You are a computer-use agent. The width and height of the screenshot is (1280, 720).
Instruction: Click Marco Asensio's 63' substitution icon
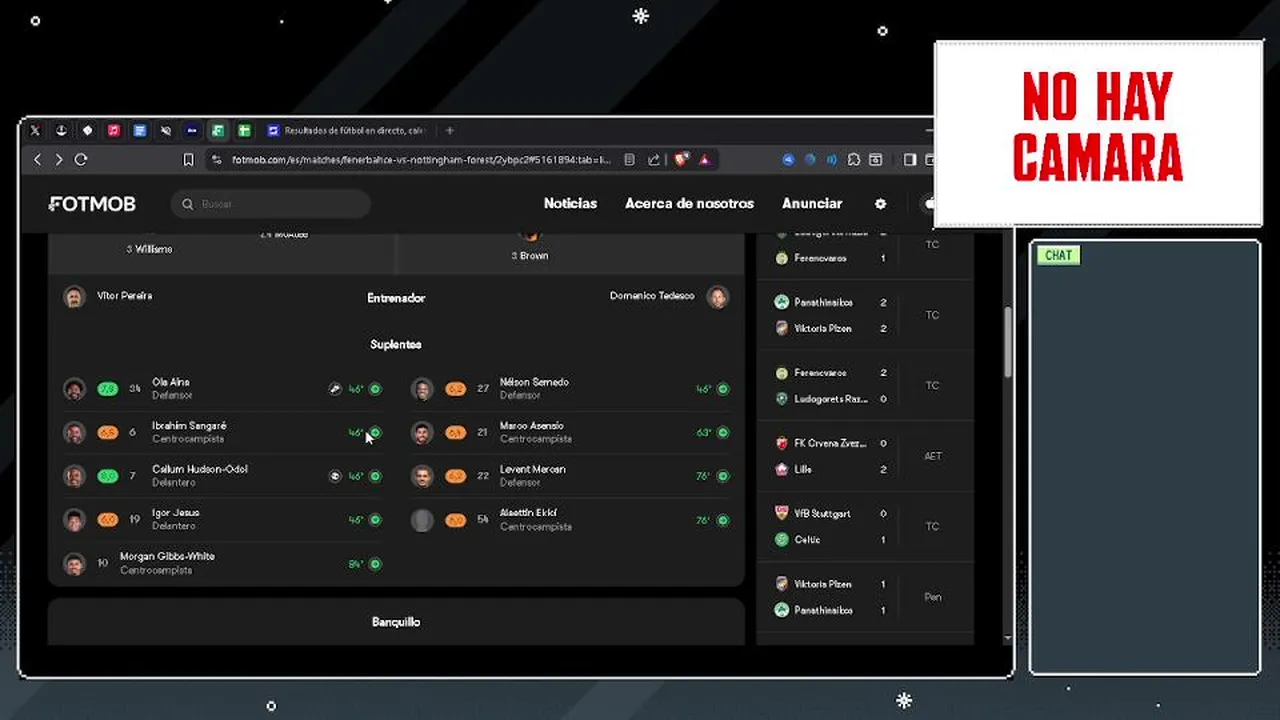coord(723,432)
